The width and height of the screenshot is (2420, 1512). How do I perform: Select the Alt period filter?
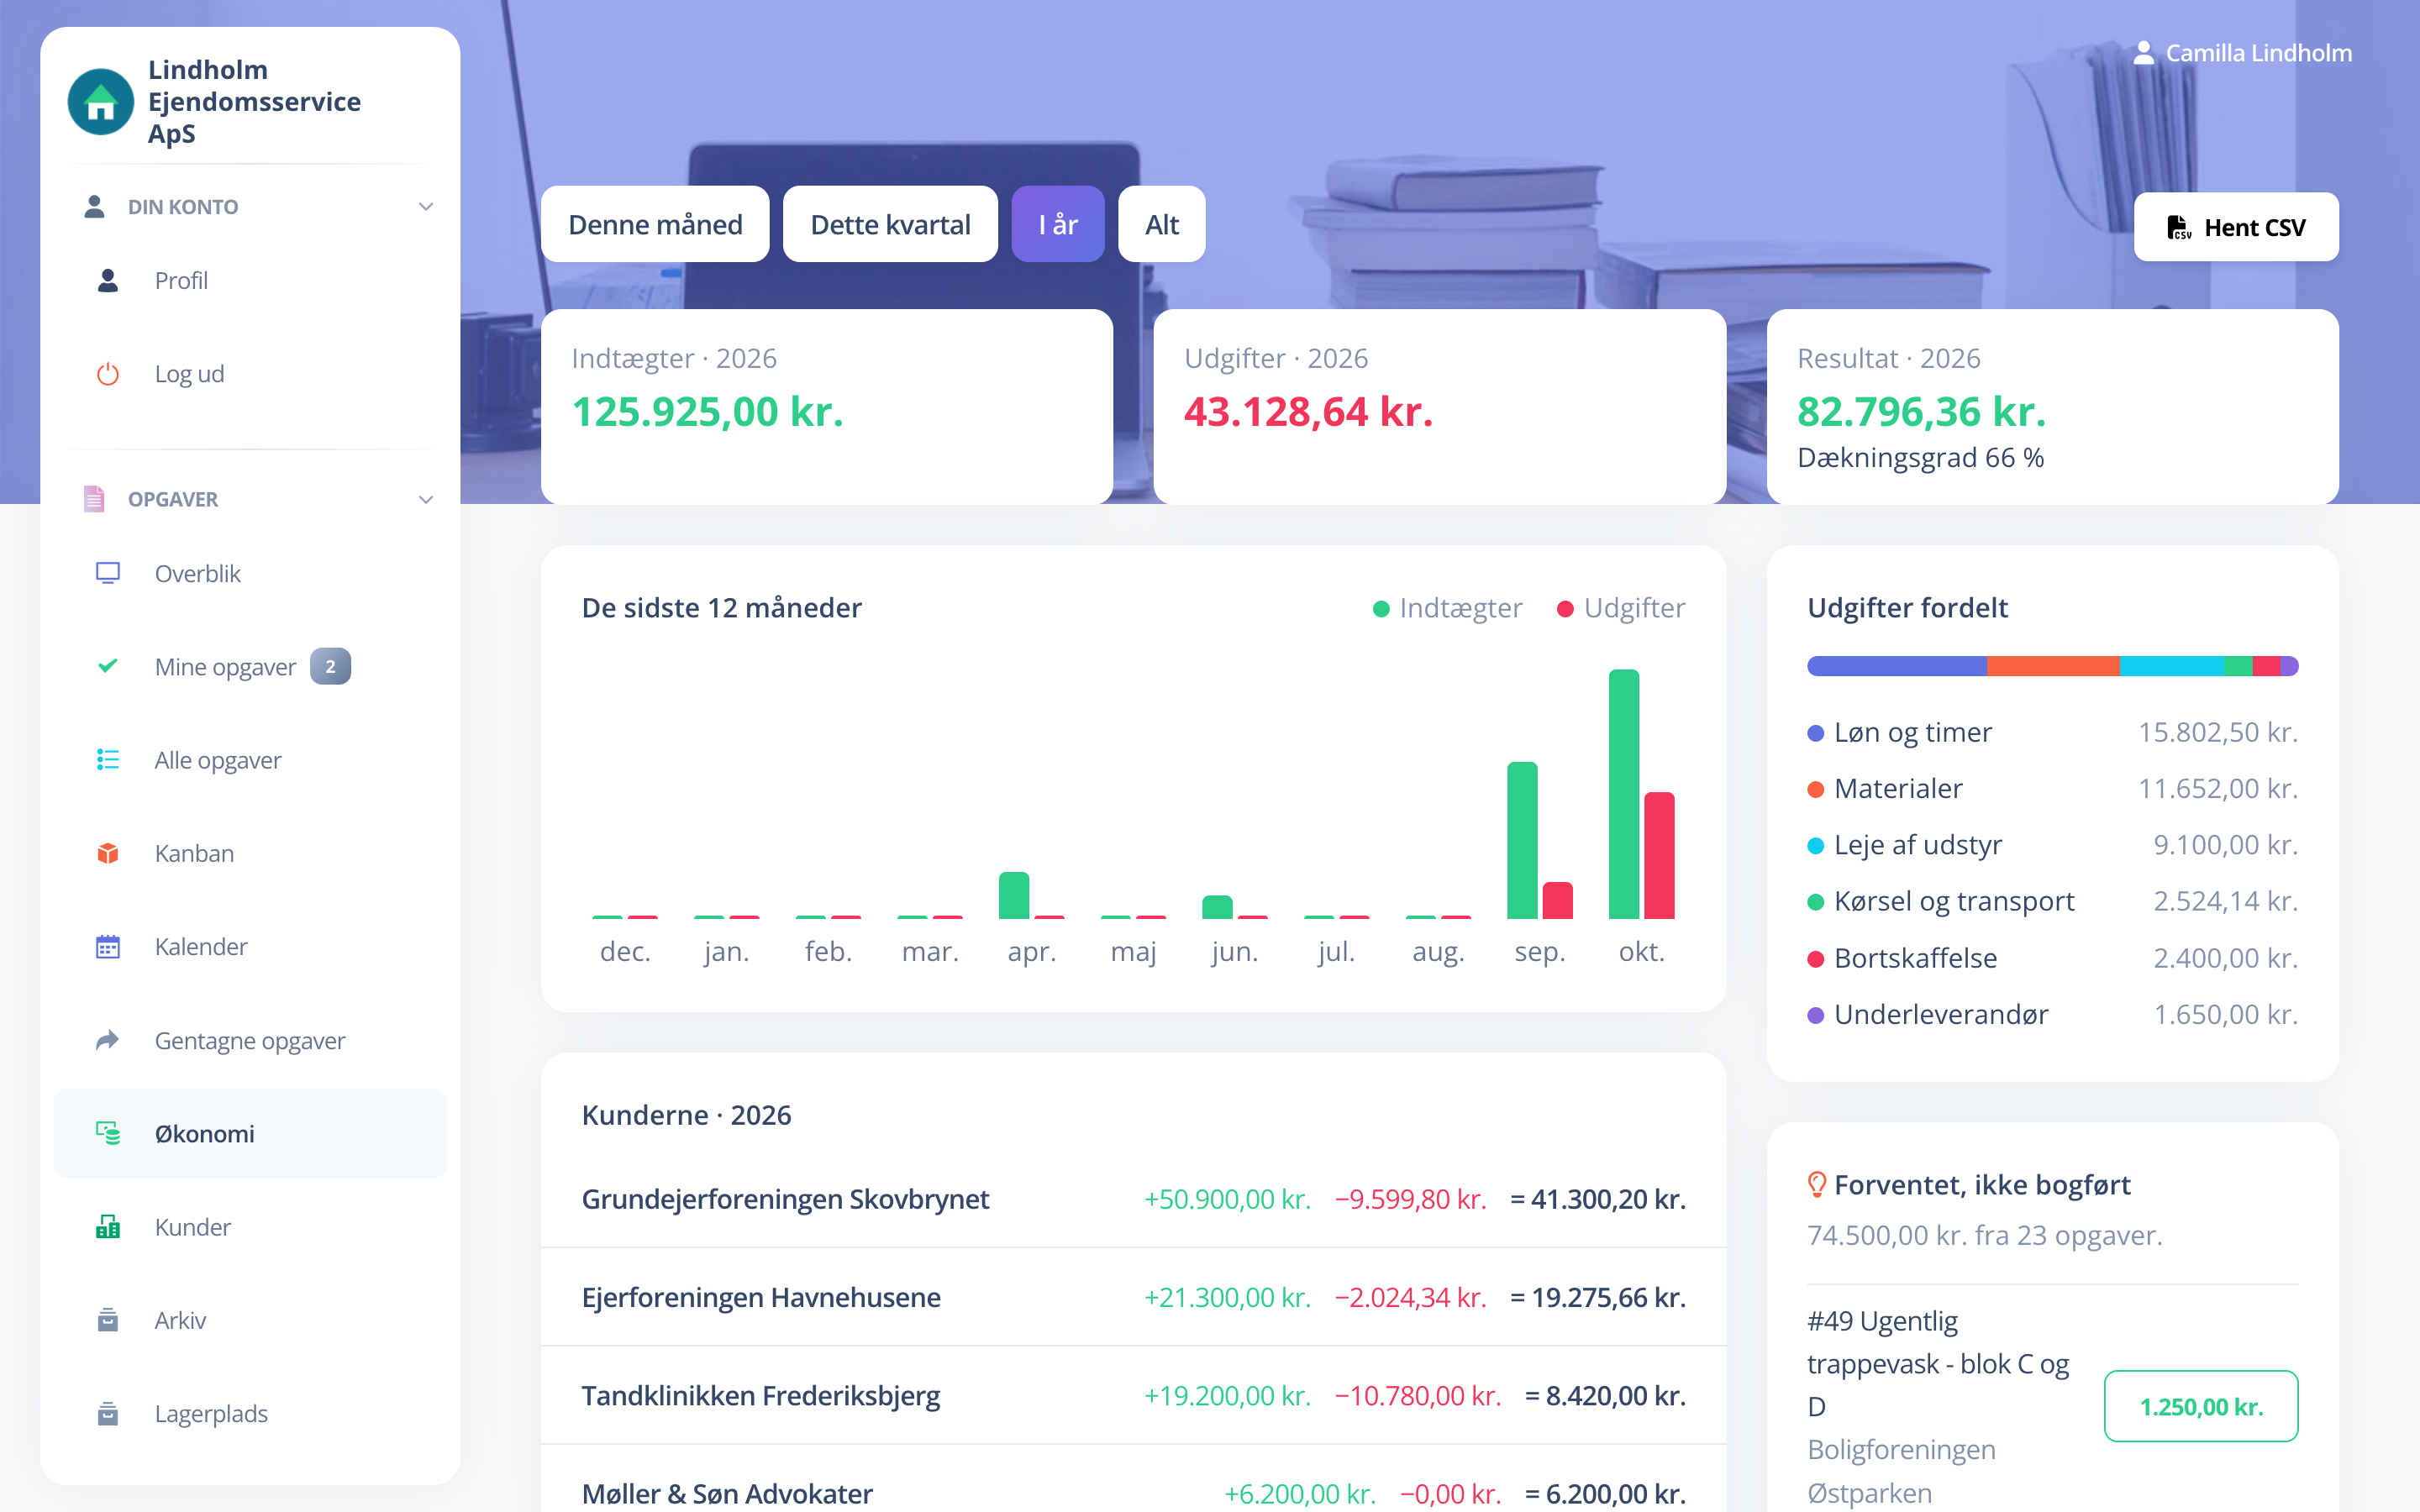(1162, 224)
